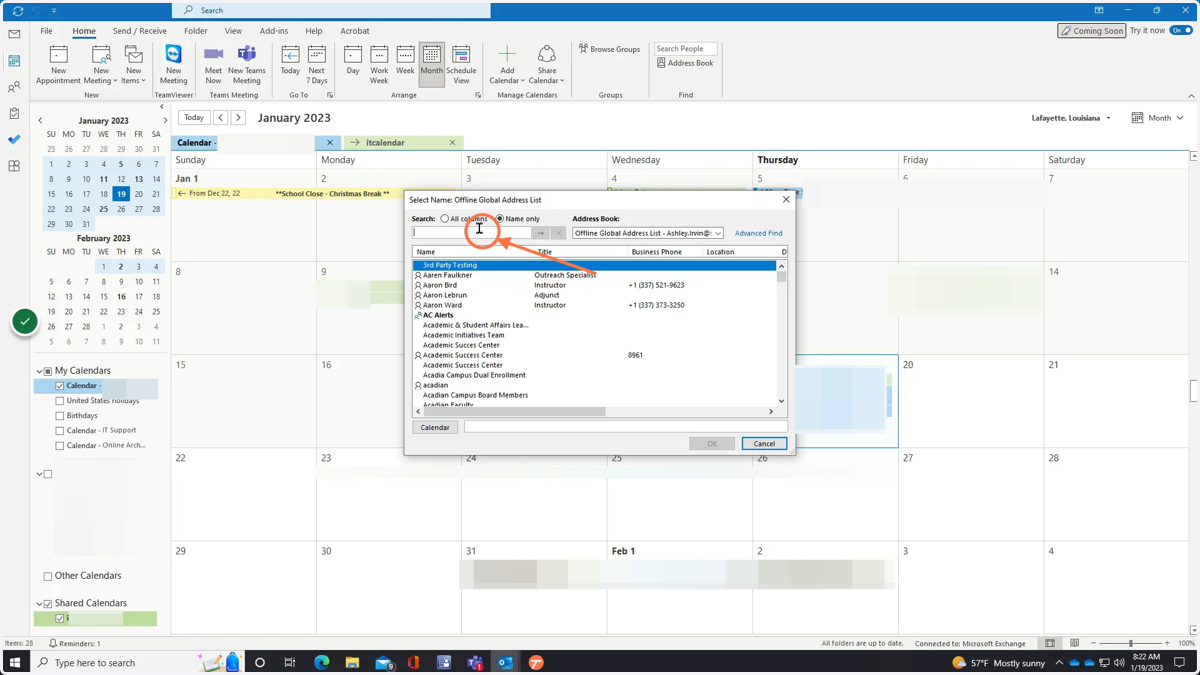Select the All columns radio button
The height and width of the screenshot is (675, 1200).
tap(445, 219)
